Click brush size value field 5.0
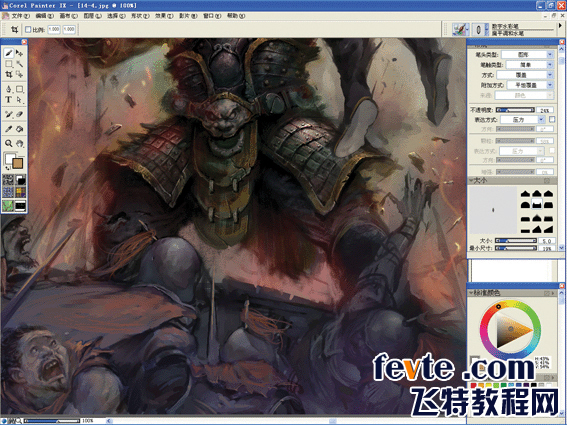Image resolution: width=567 pixels, height=425 pixels. 547,241
